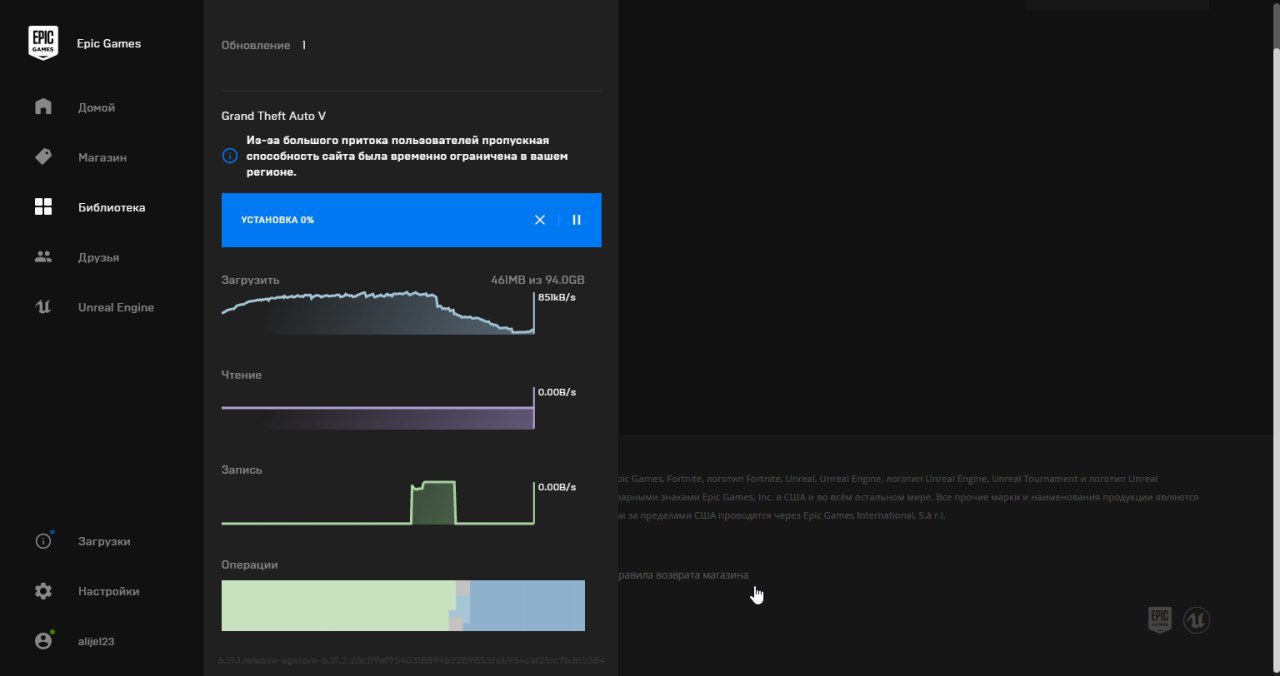Screen dimensions: 1280x676
Task: Click the blue area of the Операции chart
Action: pyautogui.click(x=527, y=606)
